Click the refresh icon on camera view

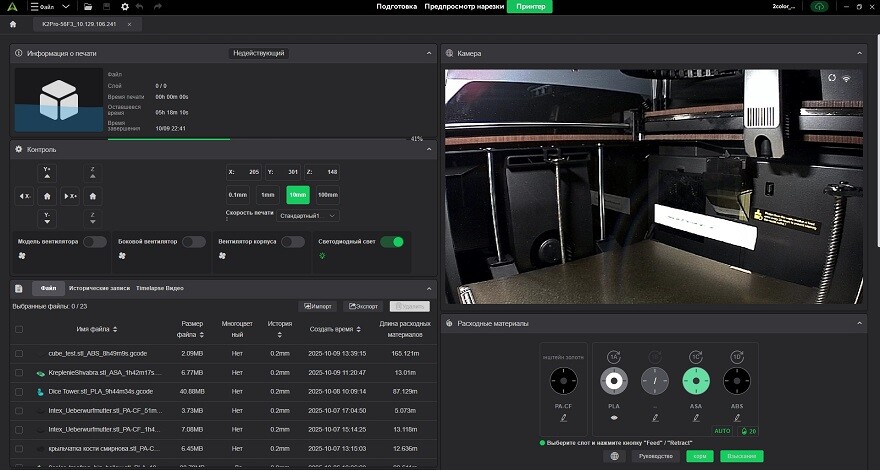(832, 77)
